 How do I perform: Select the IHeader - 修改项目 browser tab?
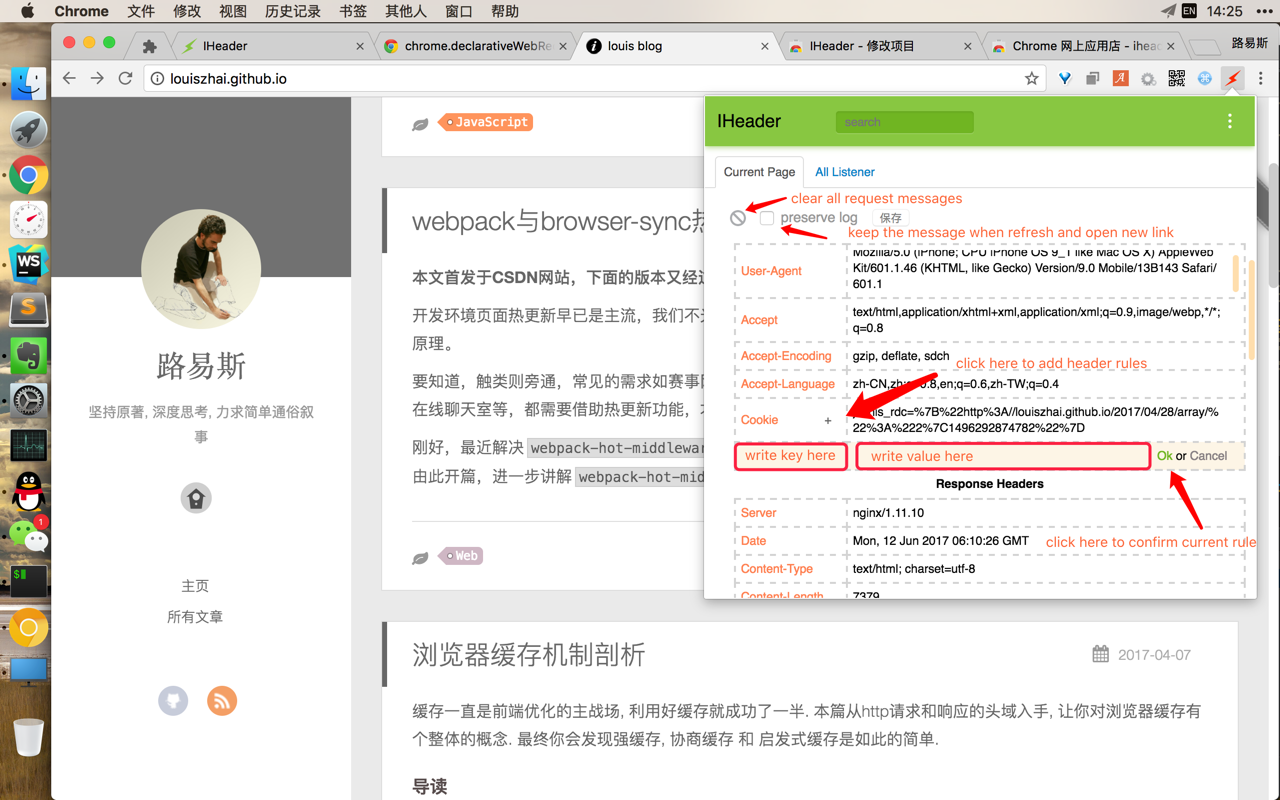[880, 46]
